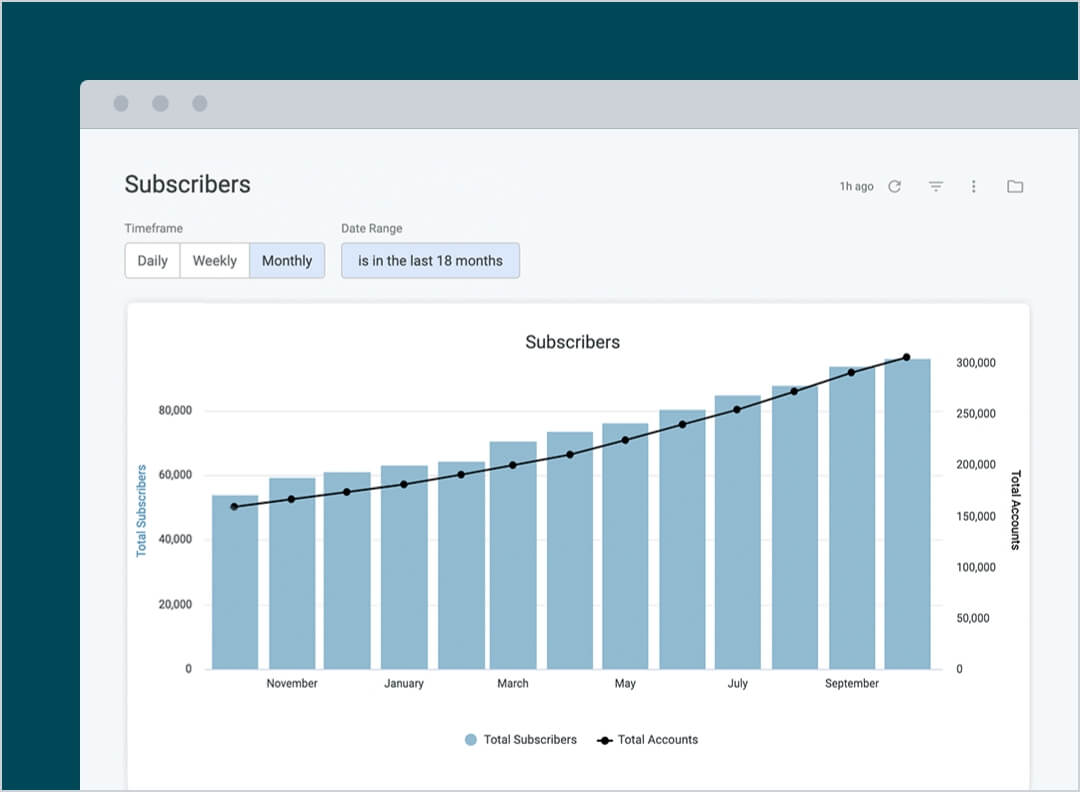Click the July bar
Screen dimensions: 1080x792
click(x=738, y=532)
